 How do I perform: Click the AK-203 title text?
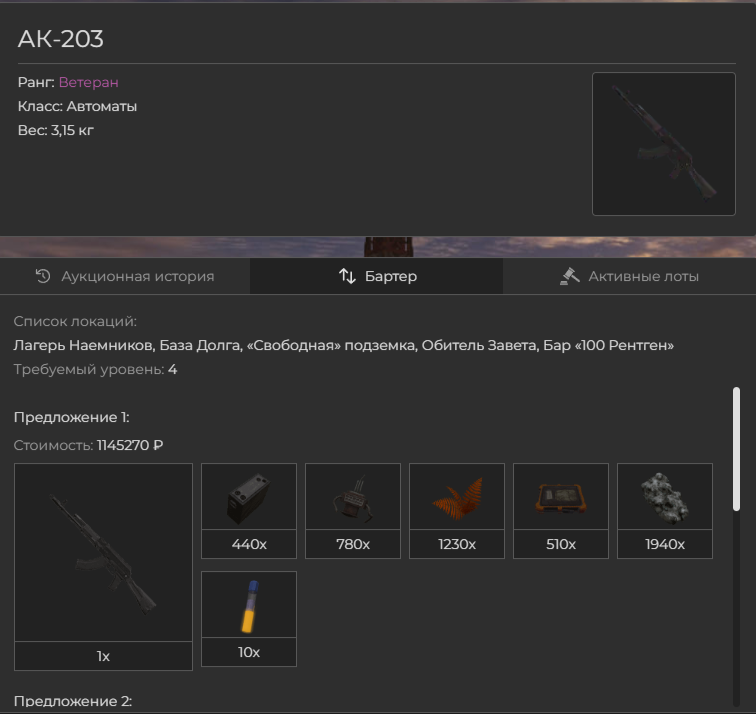[x=61, y=39]
